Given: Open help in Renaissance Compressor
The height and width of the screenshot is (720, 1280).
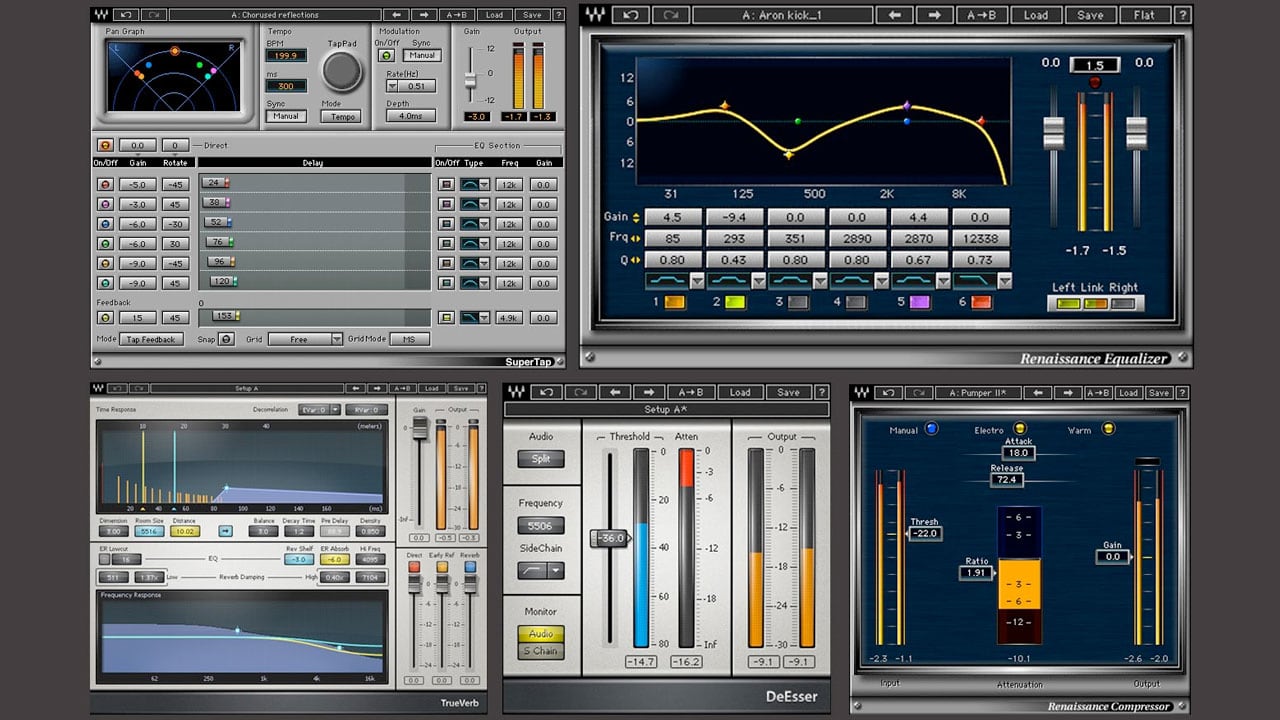Looking at the screenshot, I should click(x=1183, y=393).
